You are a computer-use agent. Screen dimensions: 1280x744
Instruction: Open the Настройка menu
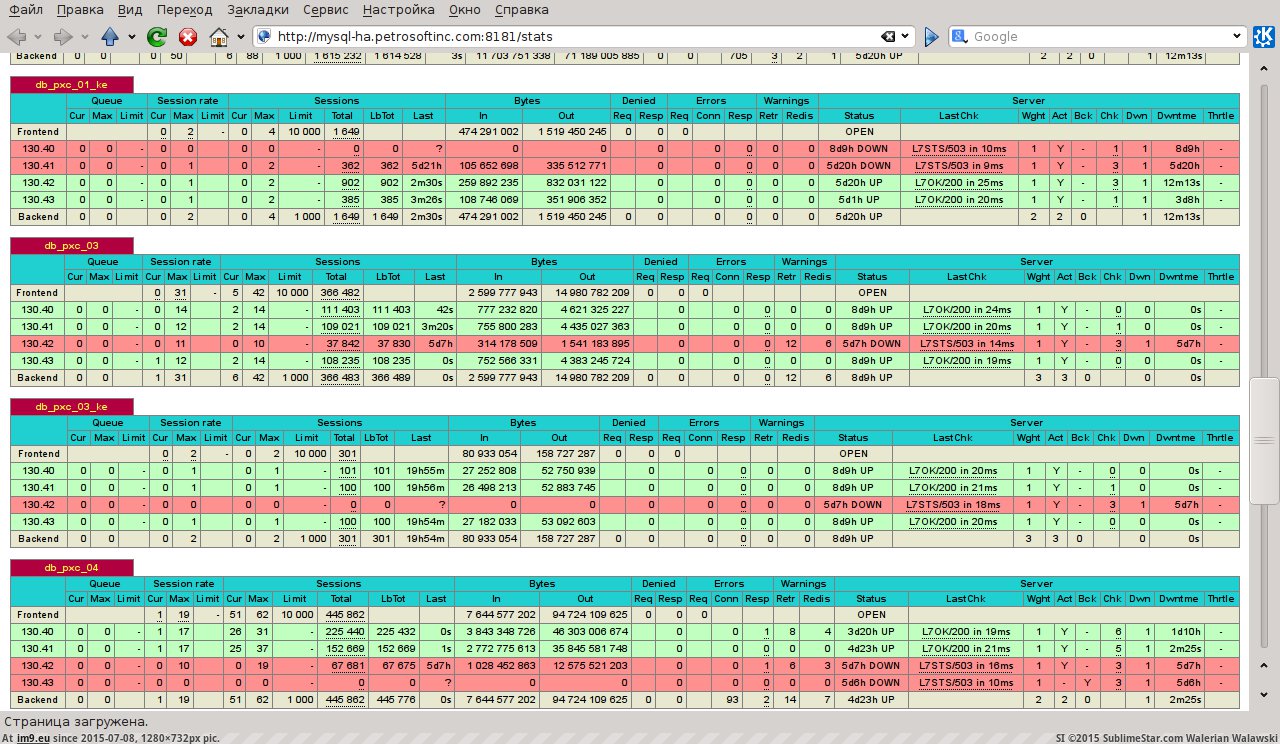point(398,10)
